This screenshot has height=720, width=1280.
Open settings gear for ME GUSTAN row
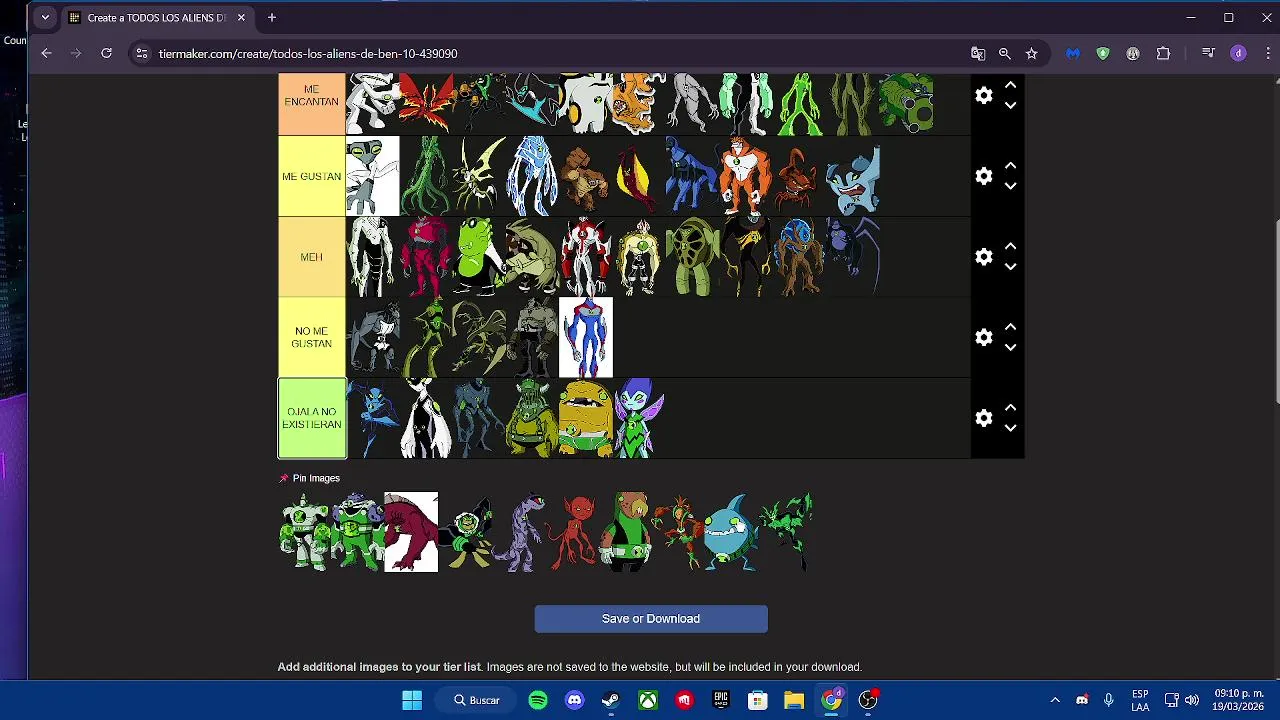(984, 176)
